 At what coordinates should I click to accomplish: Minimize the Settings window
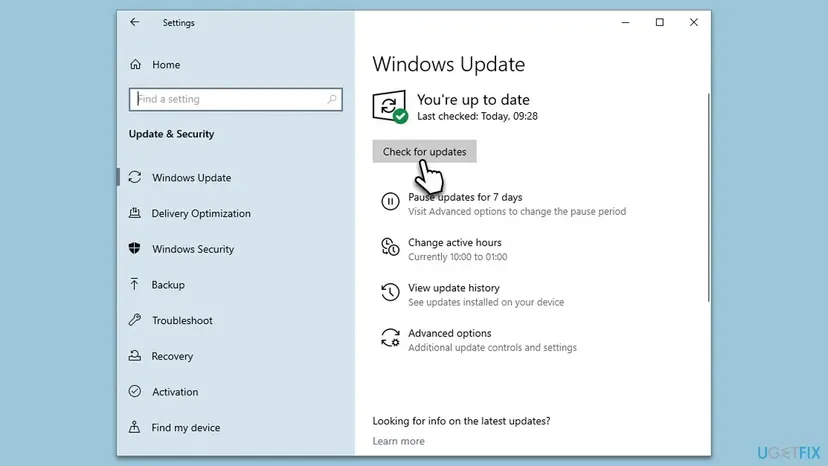click(625, 22)
